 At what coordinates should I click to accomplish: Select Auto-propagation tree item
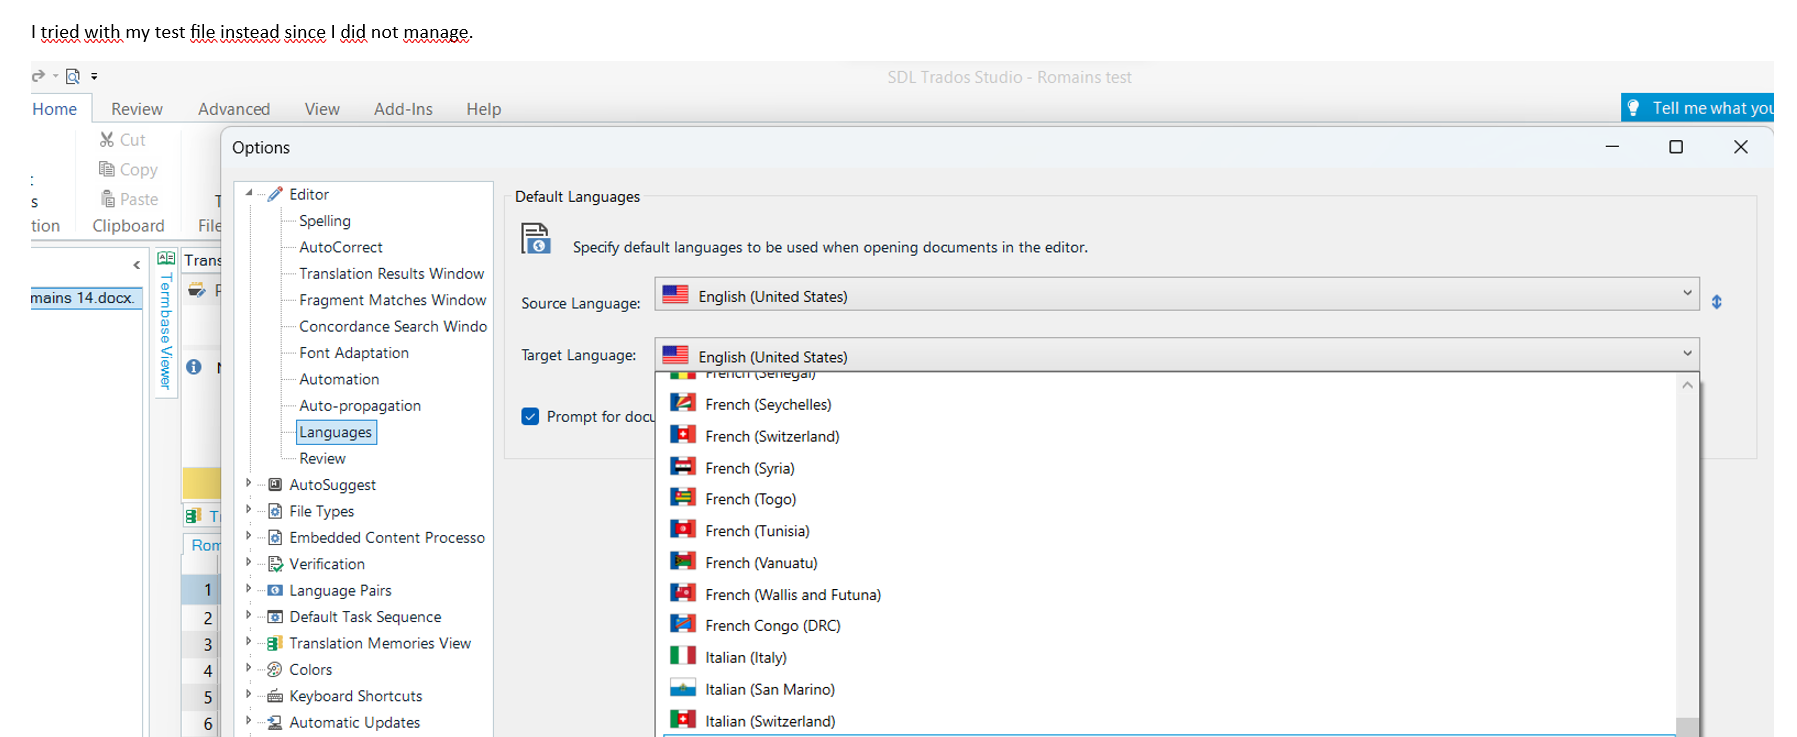(x=360, y=406)
